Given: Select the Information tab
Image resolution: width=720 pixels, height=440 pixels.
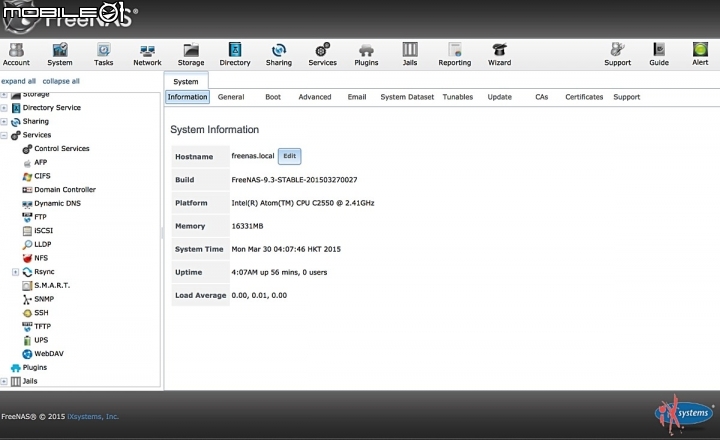Looking at the screenshot, I should click(187, 97).
